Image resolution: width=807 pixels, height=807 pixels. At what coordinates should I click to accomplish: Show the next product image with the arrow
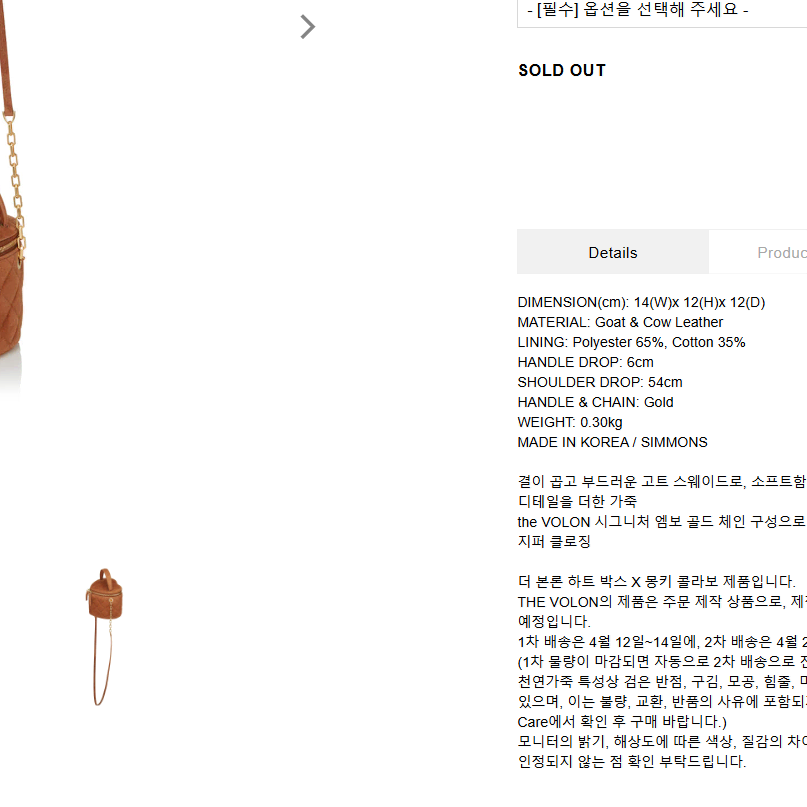click(307, 27)
